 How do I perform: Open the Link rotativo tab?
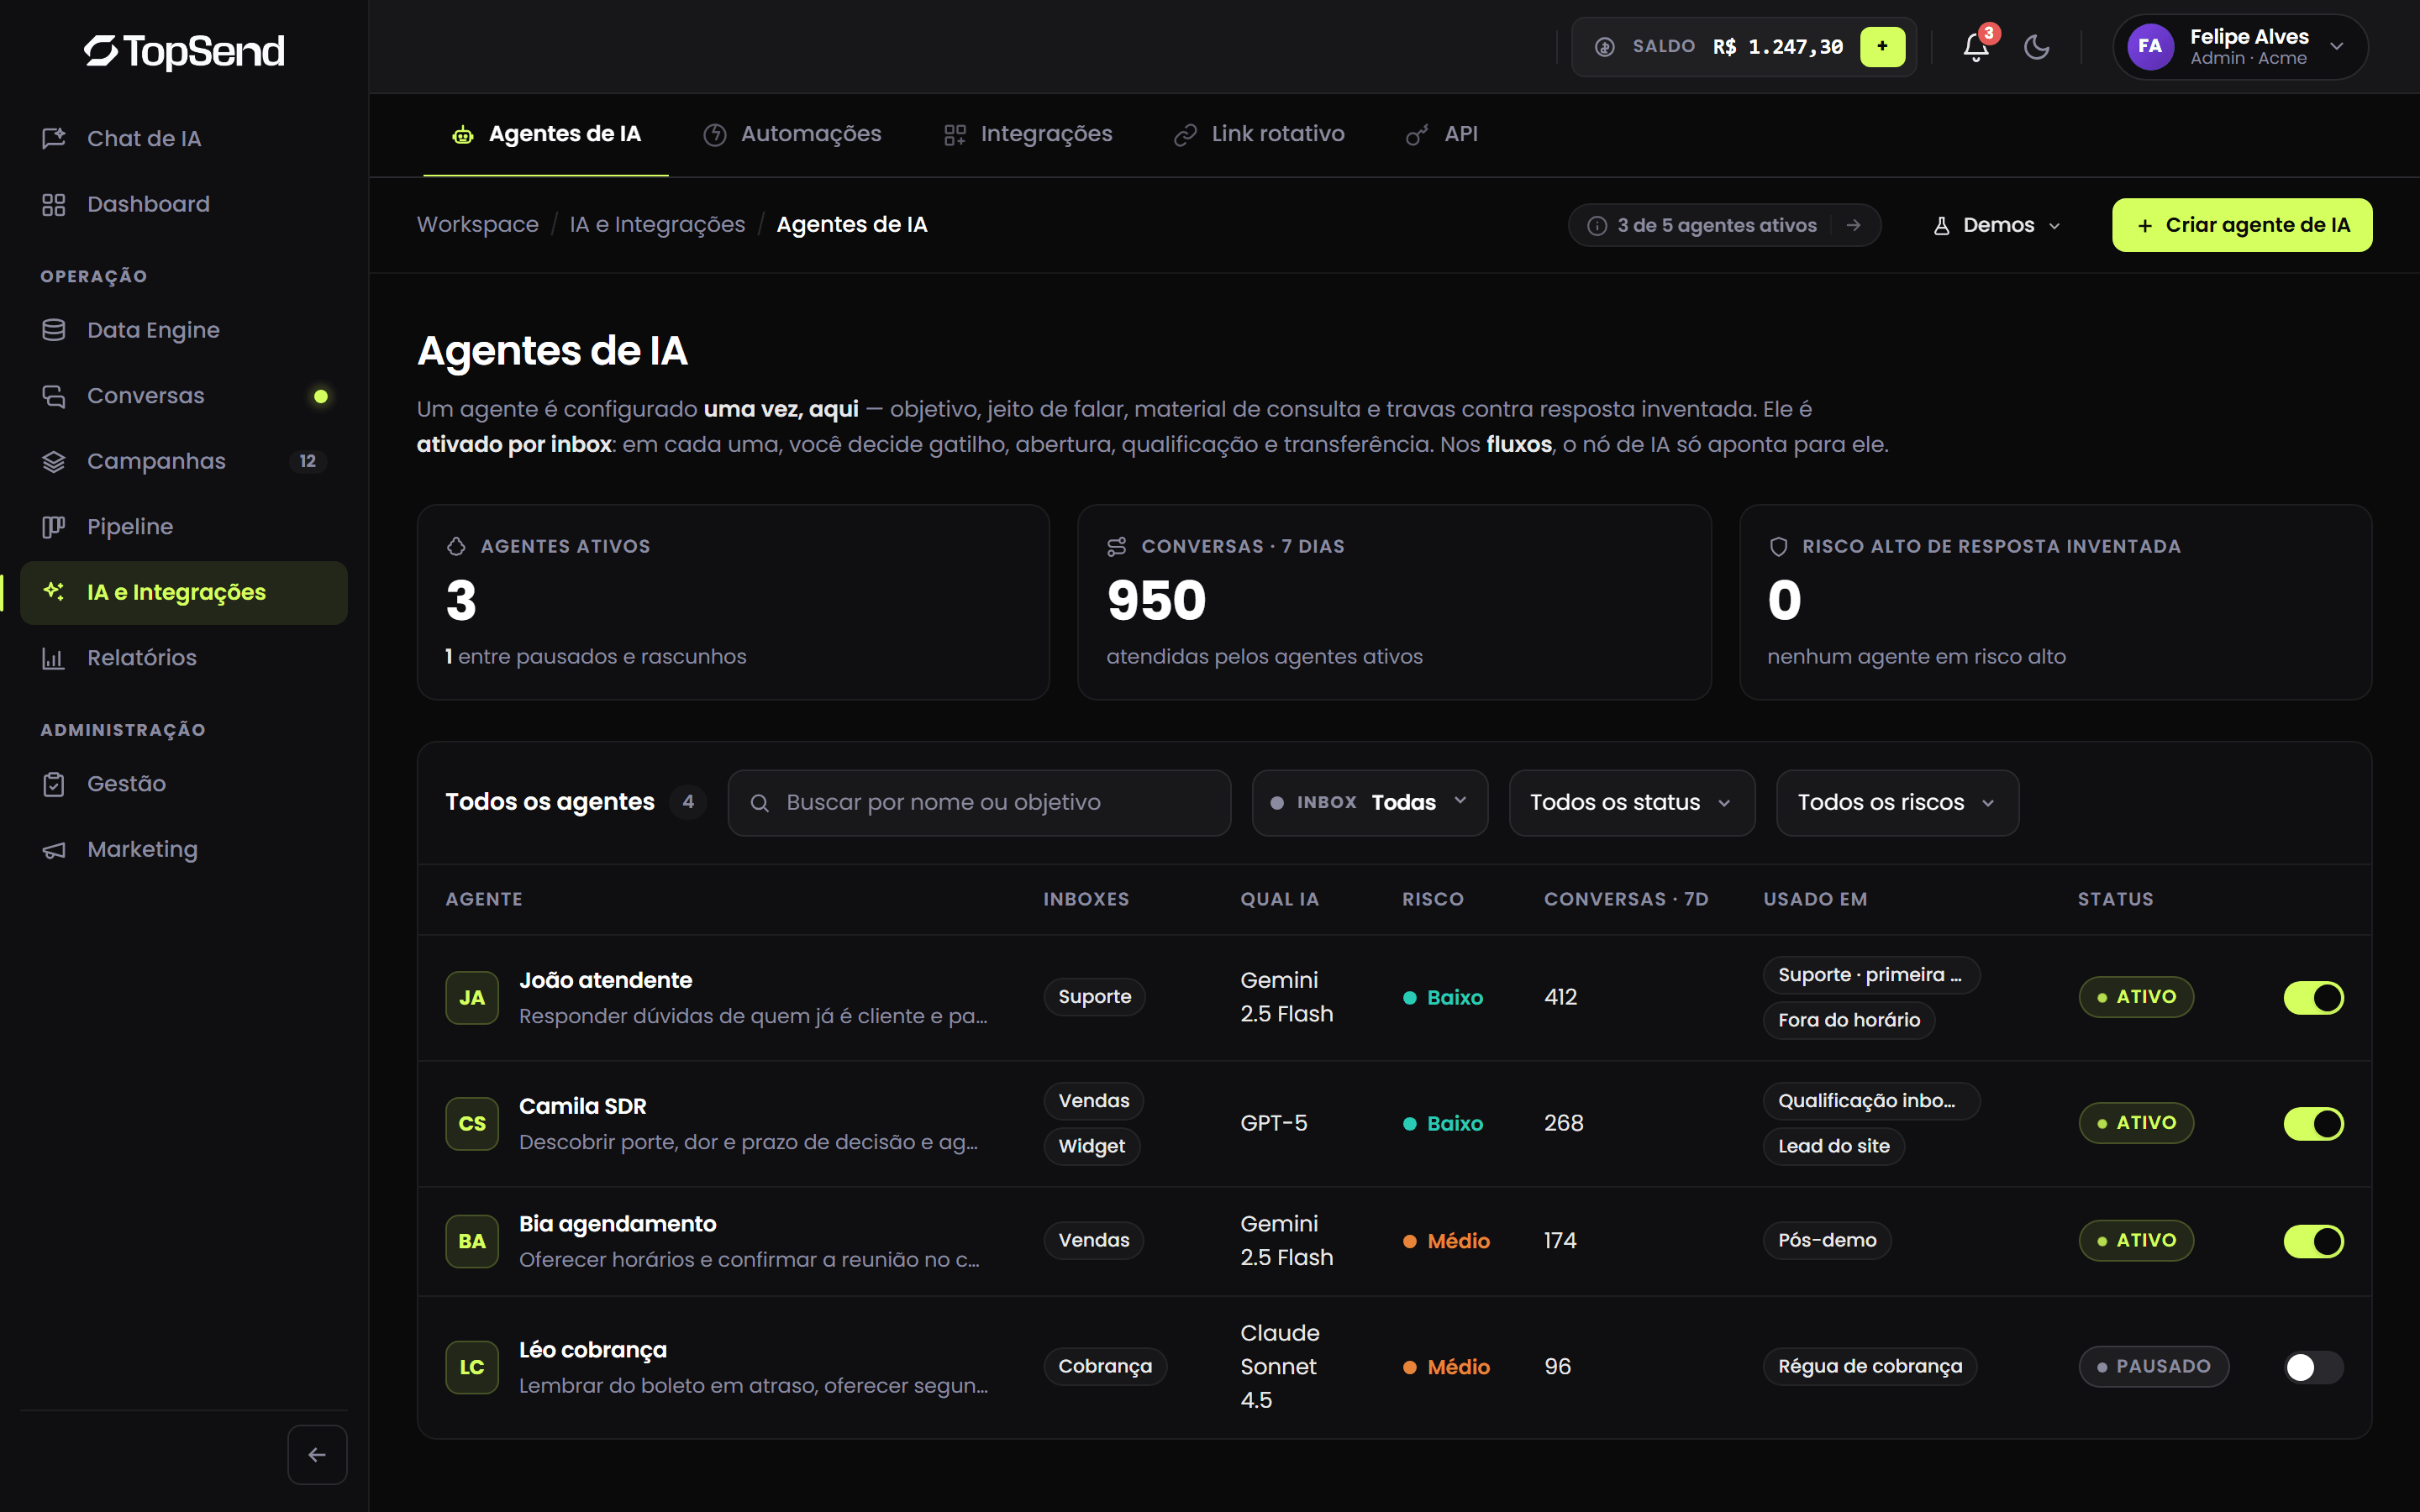pyautogui.click(x=1259, y=134)
